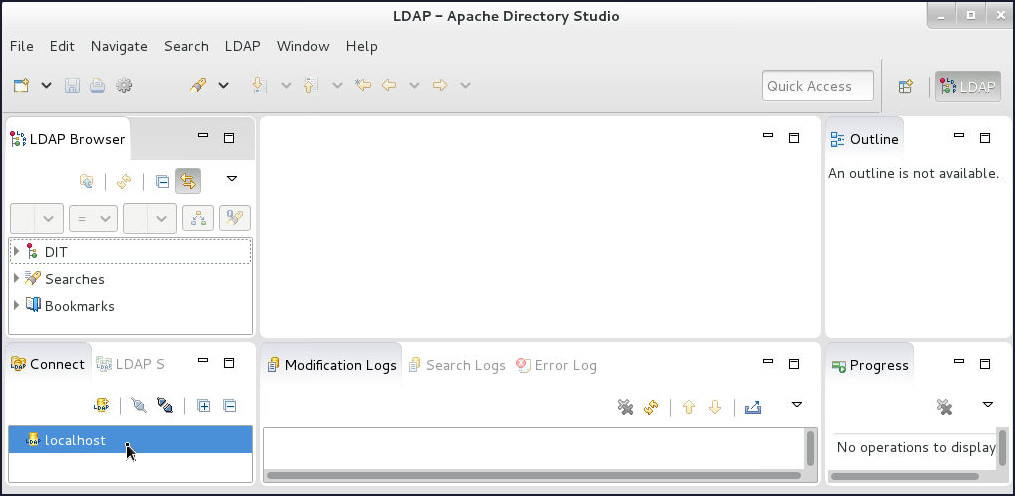Switch to the Error Log tab
Image resolution: width=1015 pixels, height=496 pixels.
click(x=556, y=365)
